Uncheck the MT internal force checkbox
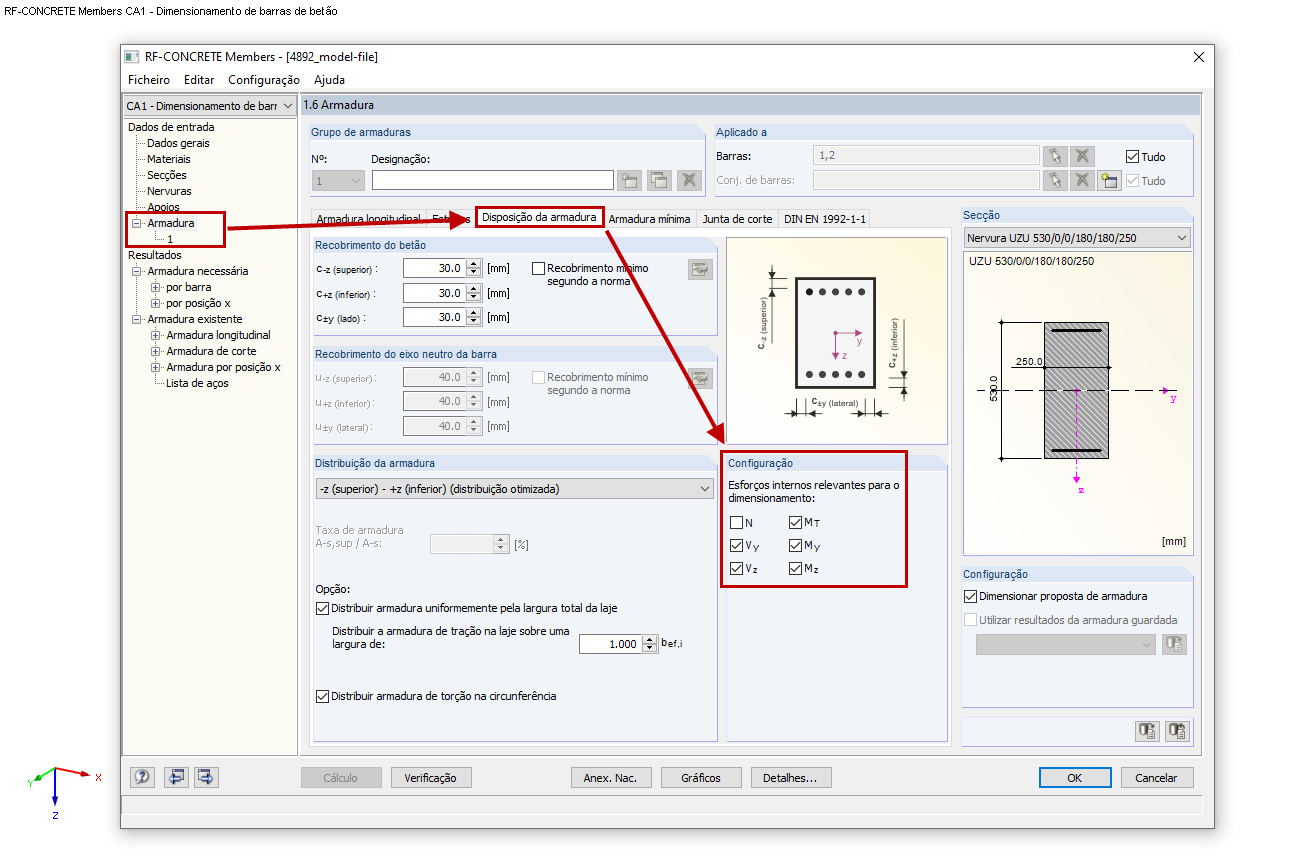The height and width of the screenshot is (862, 1307). [796, 523]
